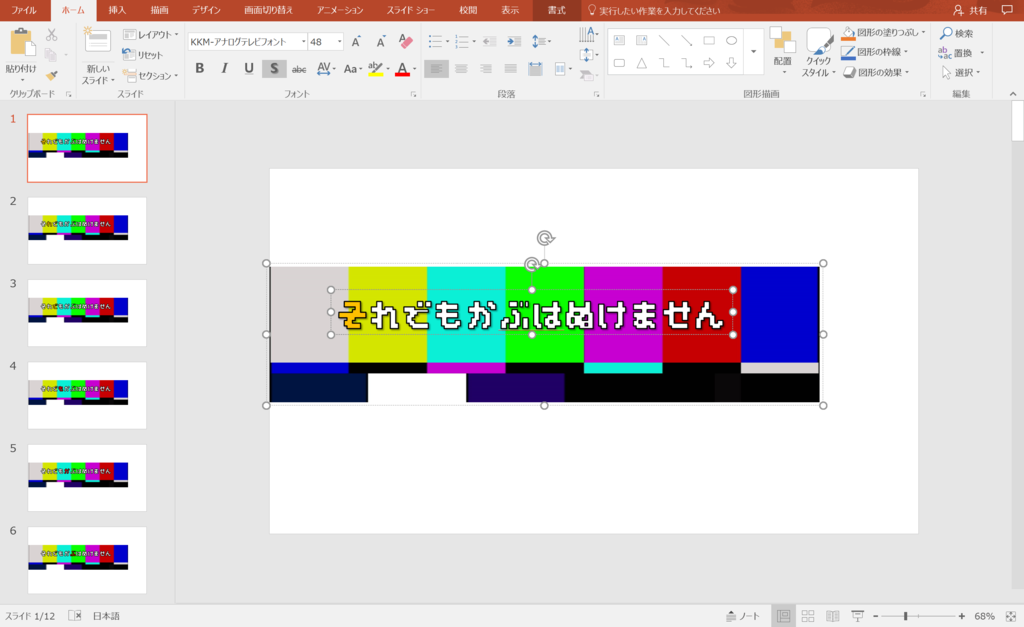Toggle underline on selected text
Viewport: 1024px width, 627px height.
point(249,68)
